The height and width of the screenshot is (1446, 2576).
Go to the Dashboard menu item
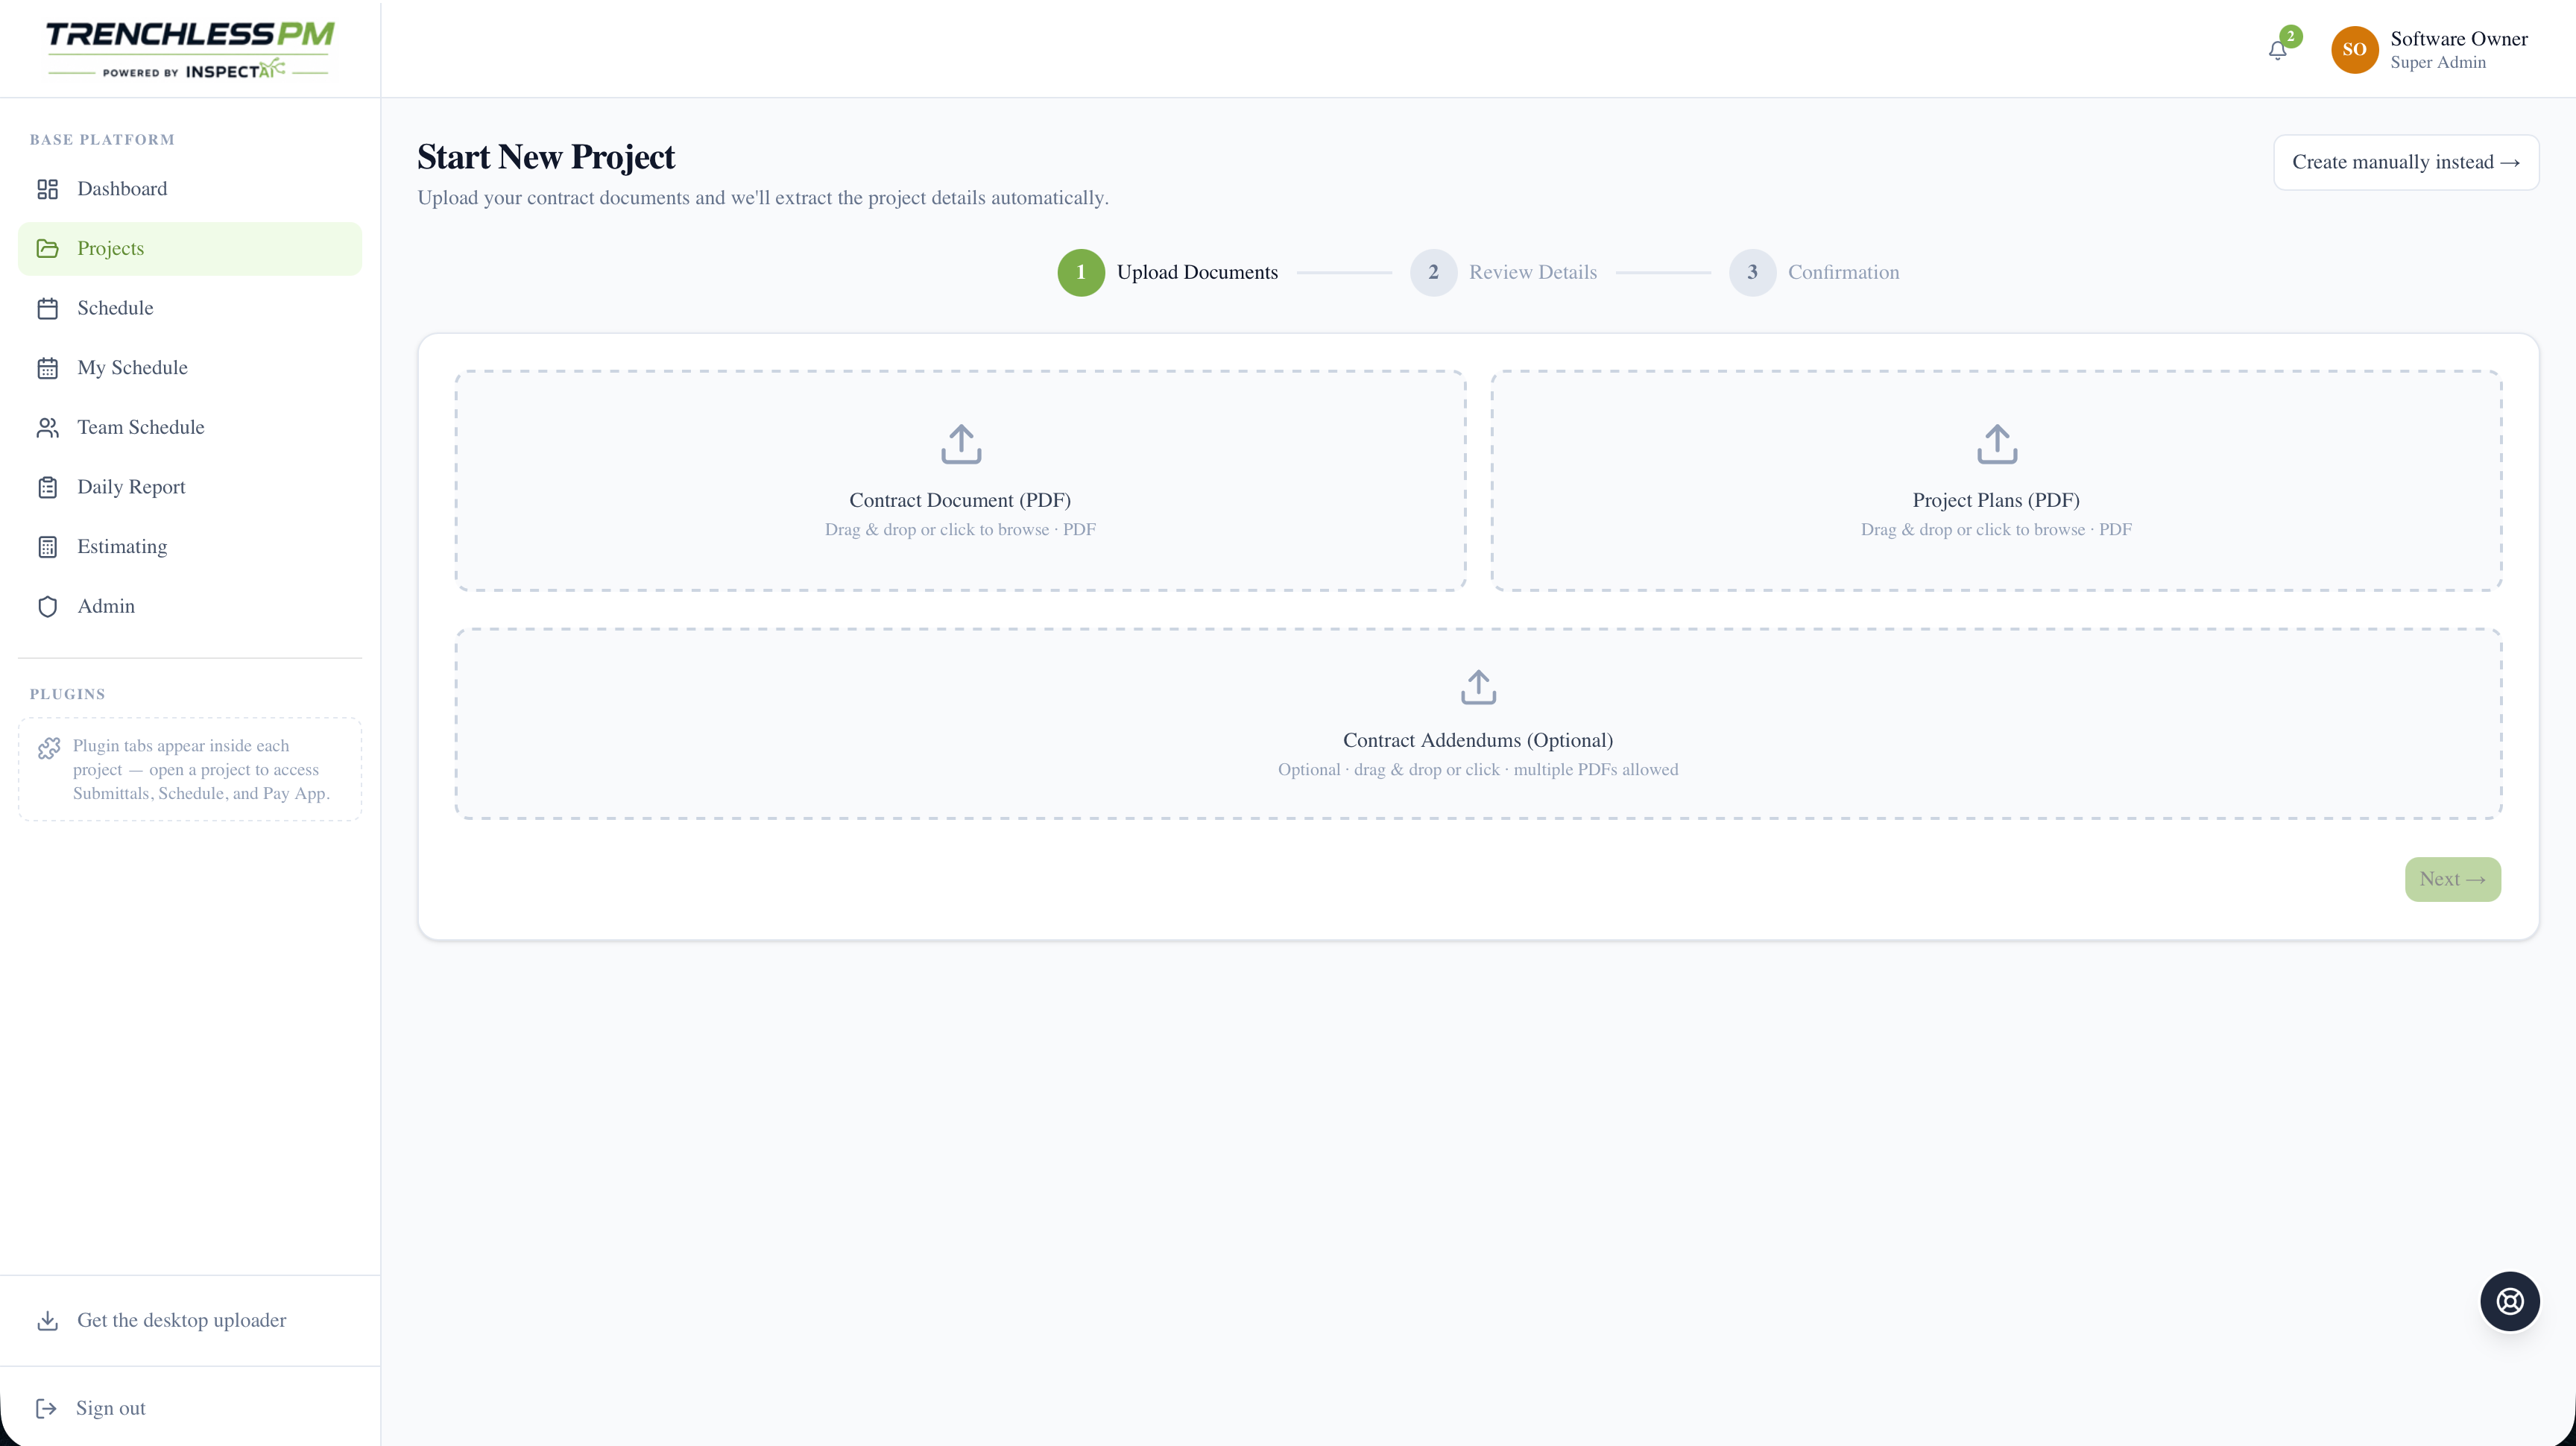(190, 189)
